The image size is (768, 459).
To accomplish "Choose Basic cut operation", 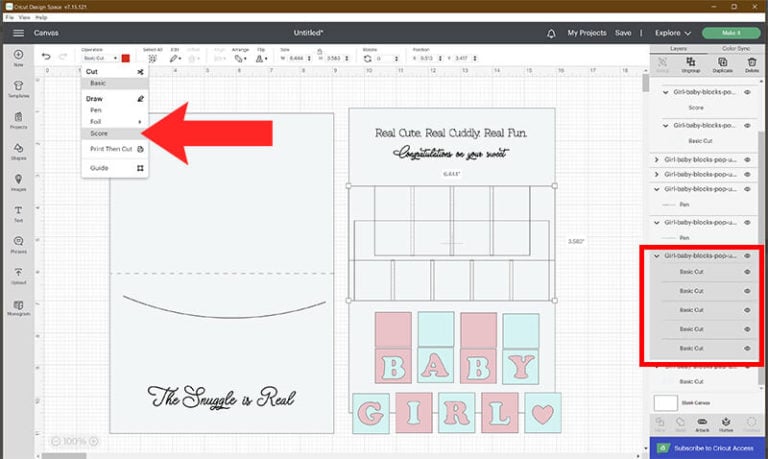I will (115, 83).
